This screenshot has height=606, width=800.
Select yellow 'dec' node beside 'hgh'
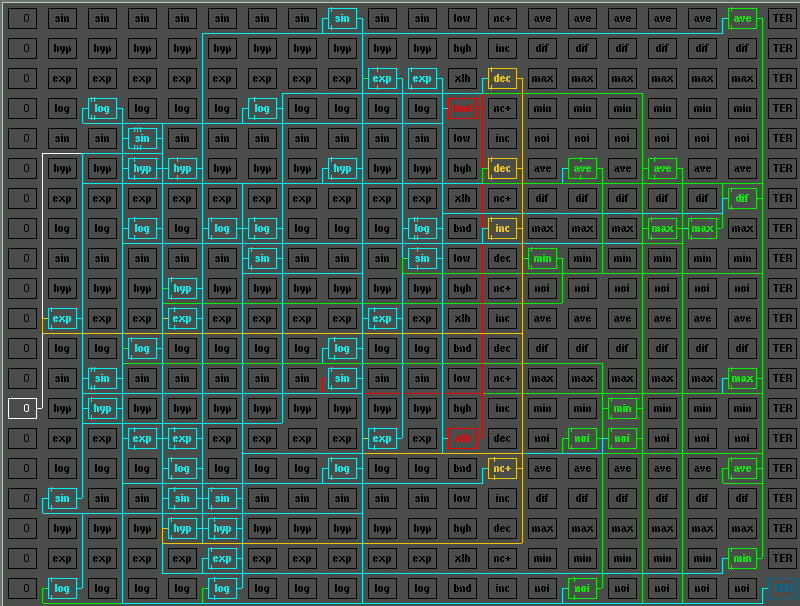(503, 168)
